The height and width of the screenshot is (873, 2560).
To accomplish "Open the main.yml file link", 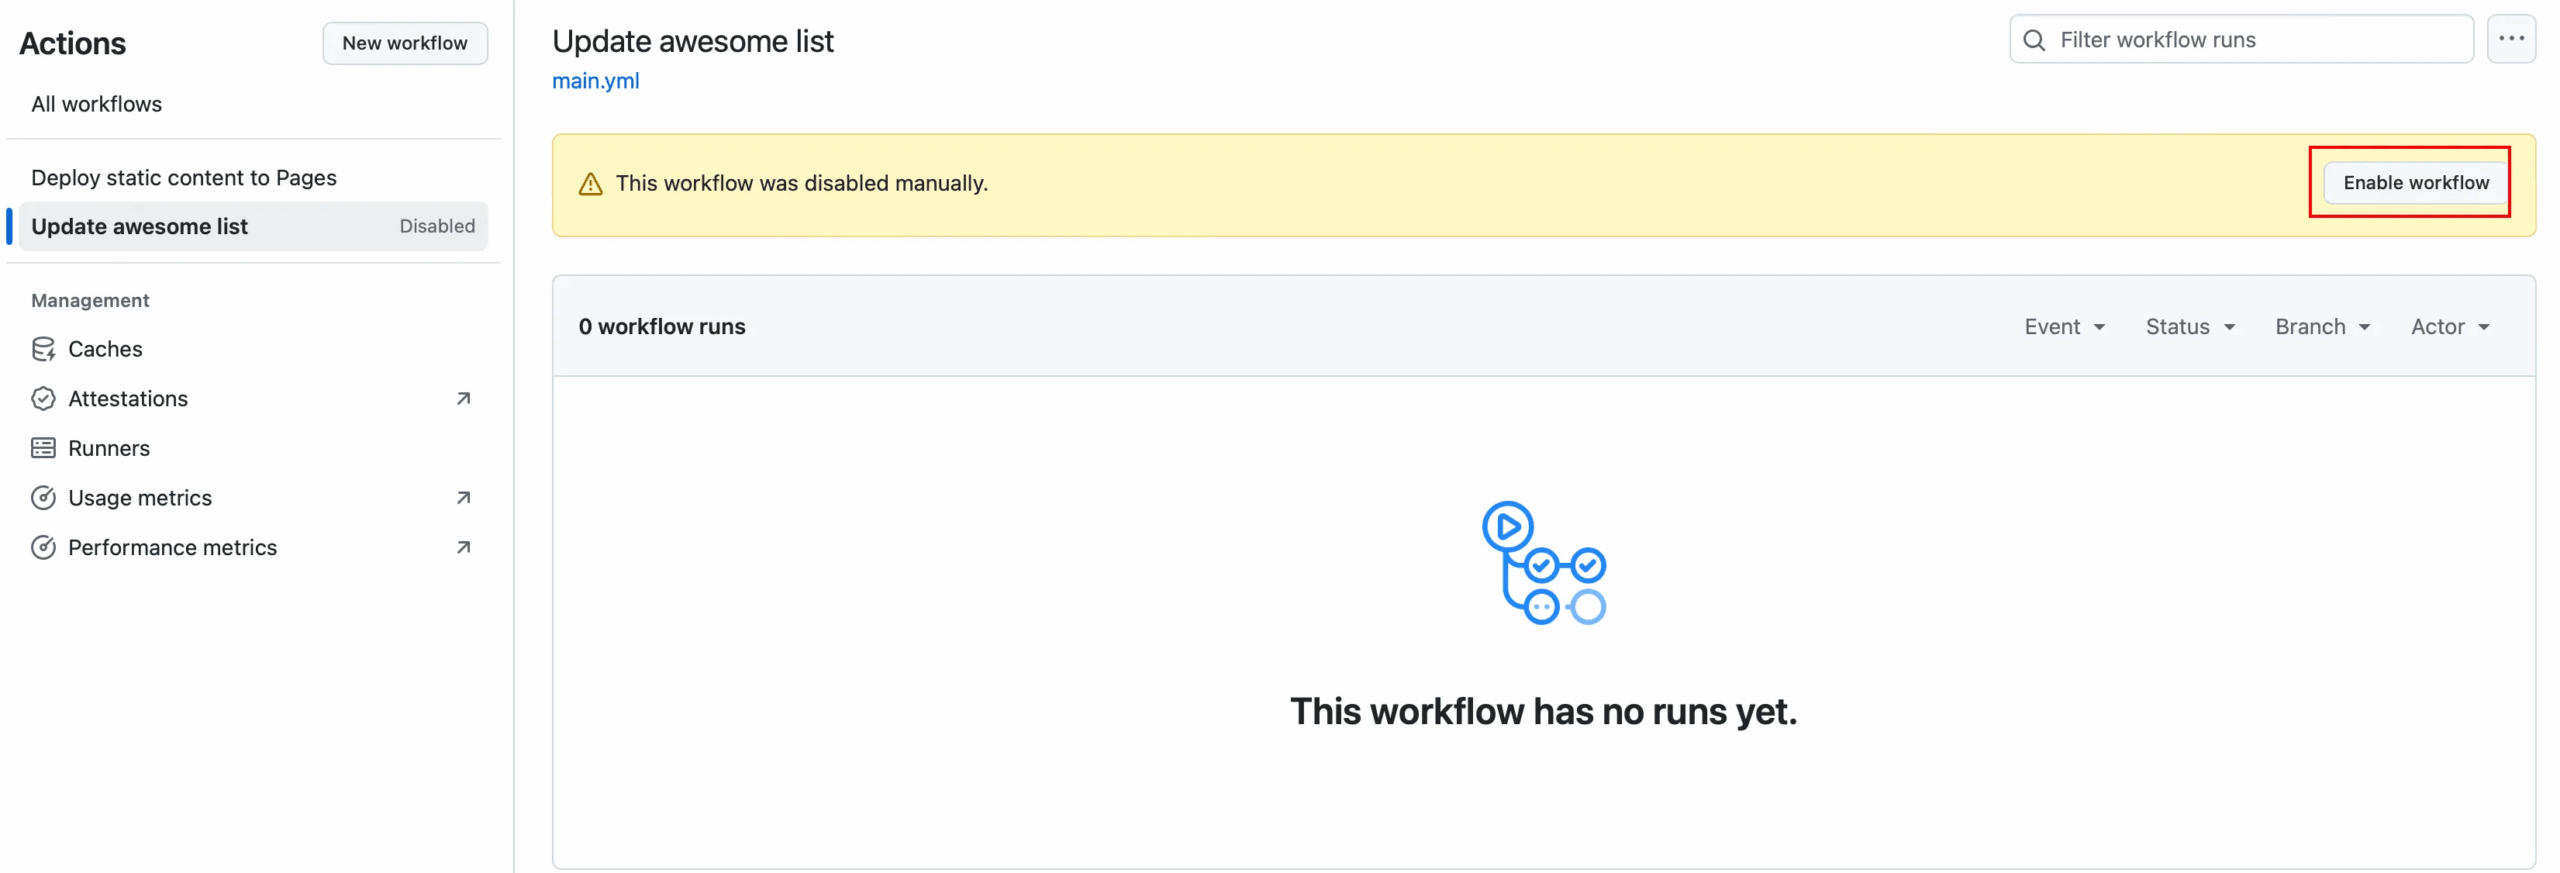I will pyautogui.click(x=595, y=81).
